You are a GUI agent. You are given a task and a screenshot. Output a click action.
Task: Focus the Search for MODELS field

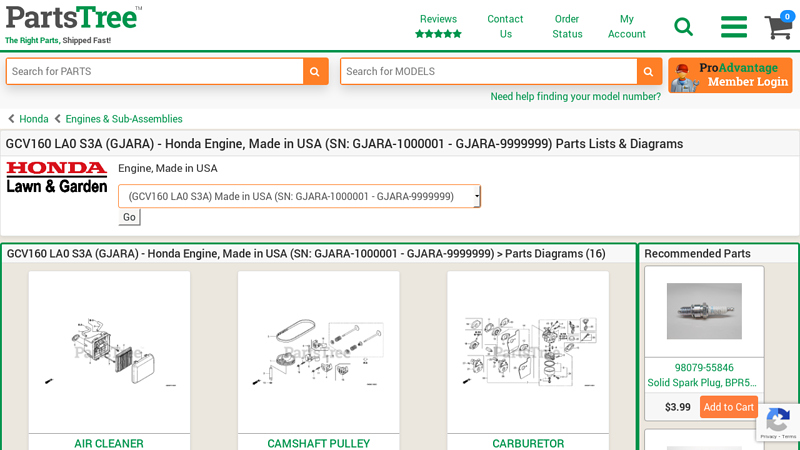[x=489, y=71]
